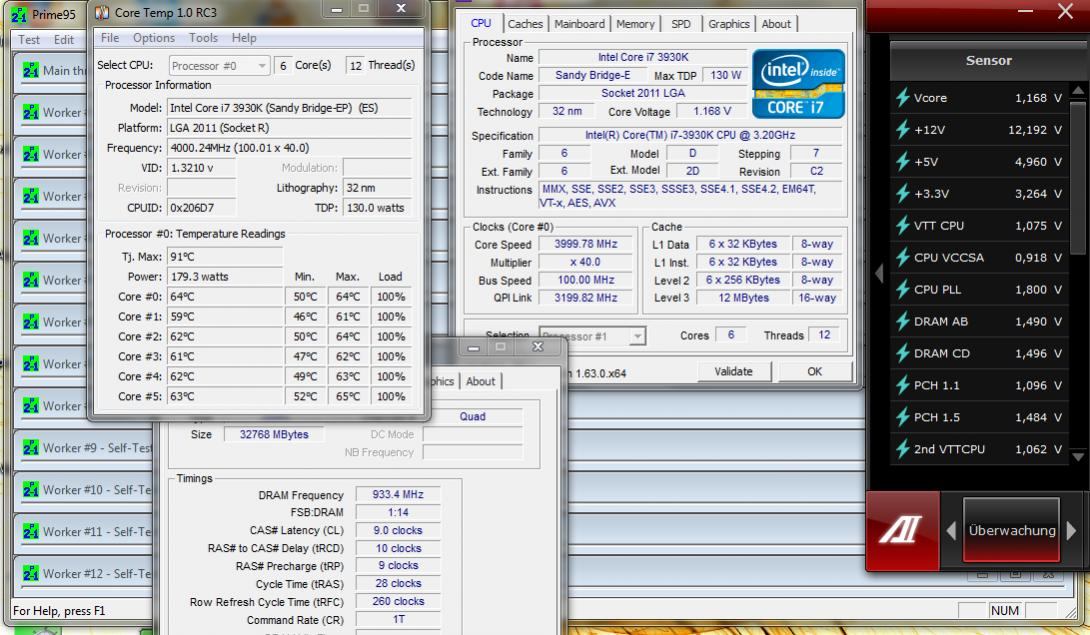Click the sensor list scrollbar thumb
1090x635 pixels.
1077,177
